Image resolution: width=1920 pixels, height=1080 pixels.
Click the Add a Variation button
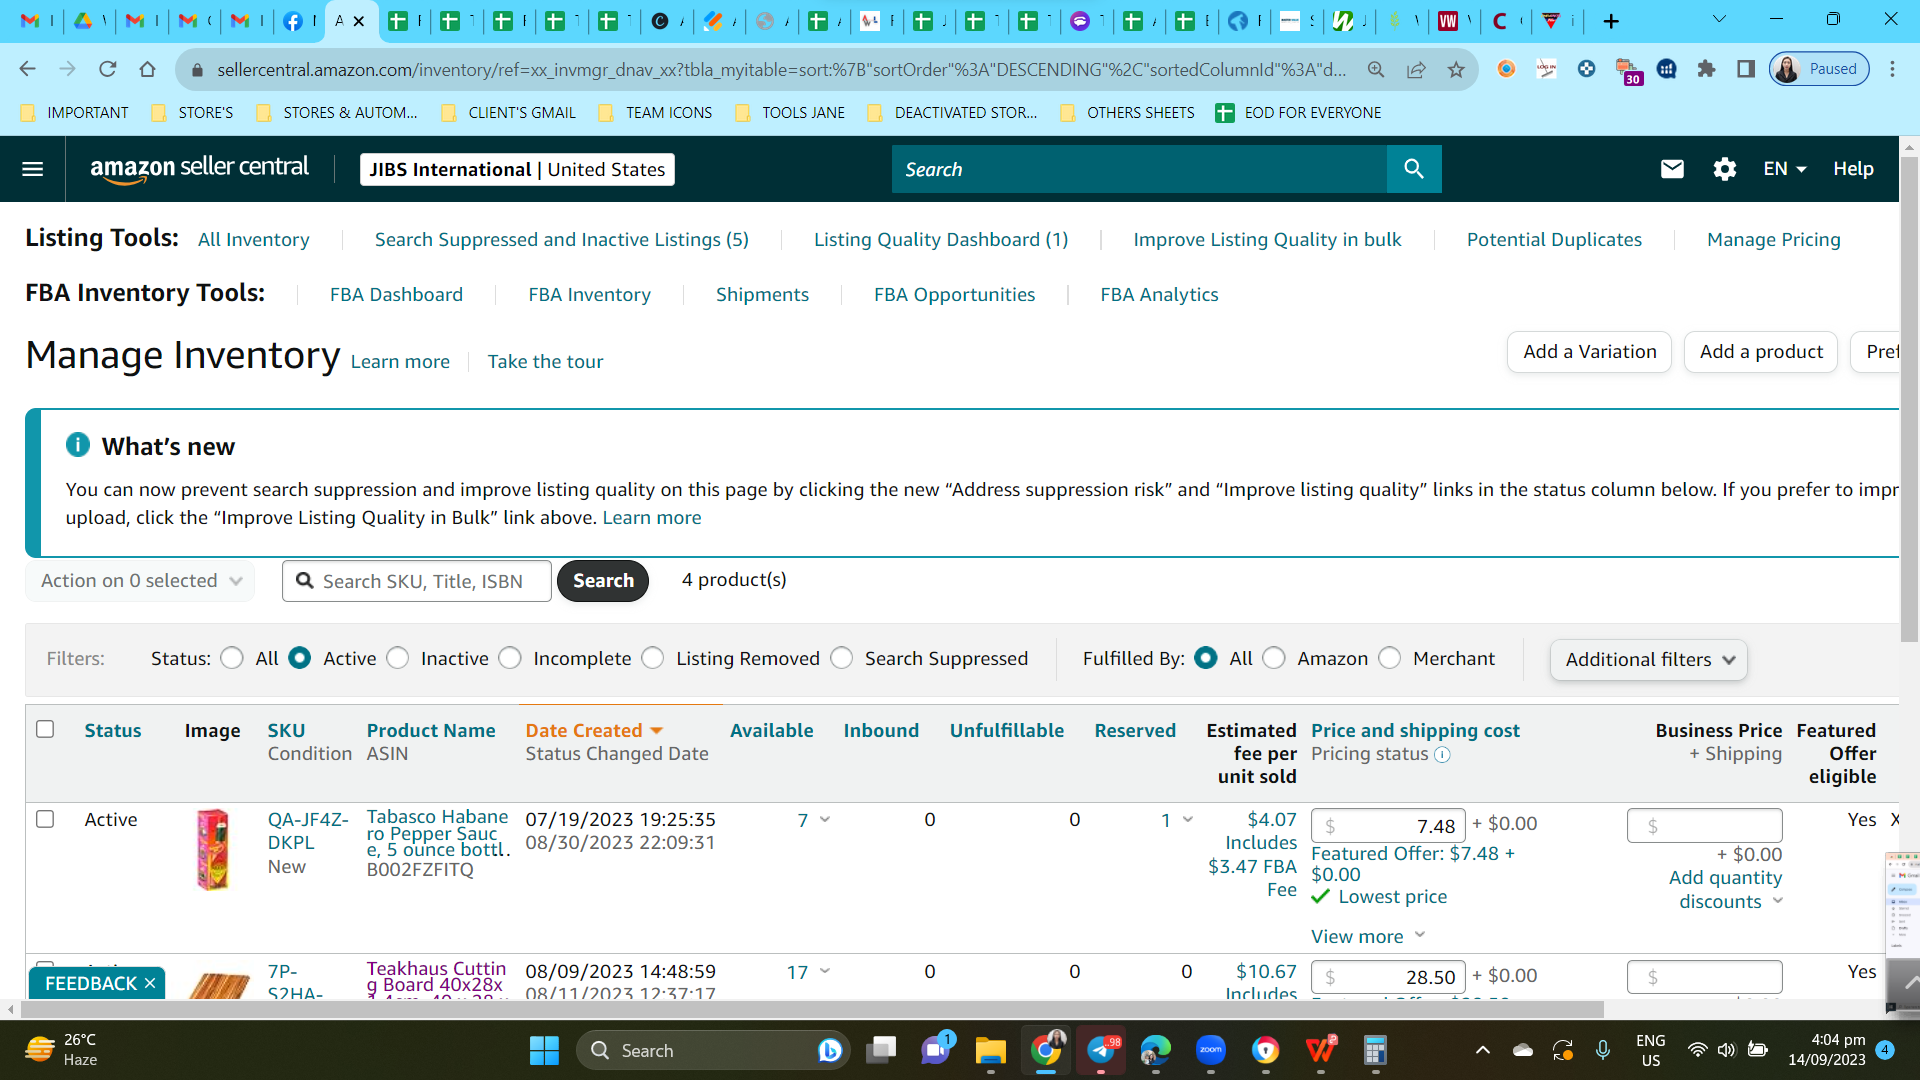(1589, 352)
